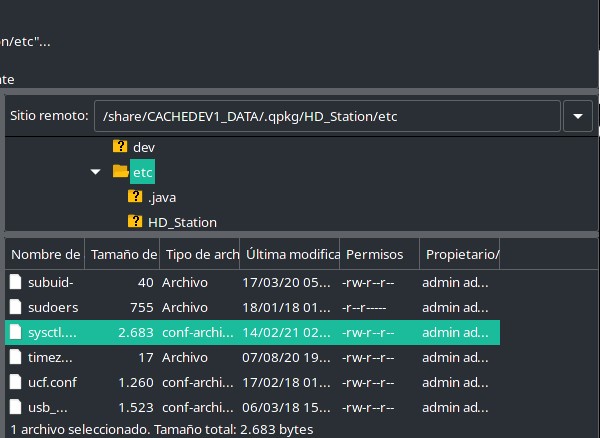Viewport: 600px width, 438px height.
Task: Open the Sitio remoto path dropdown
Action: pyautogui.click(x=578, y=116)
